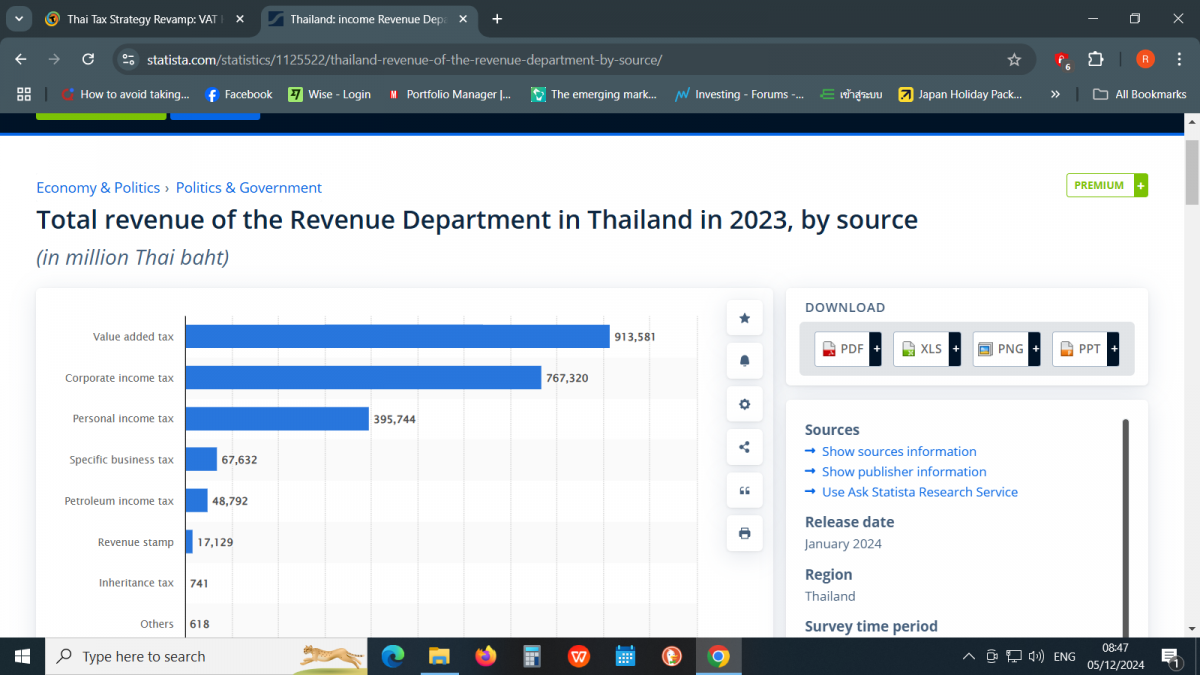Expand hidden bookmarks with chevron
Image resolution: width=1200 pixels, height=675 pixels.
(1055, 94)
